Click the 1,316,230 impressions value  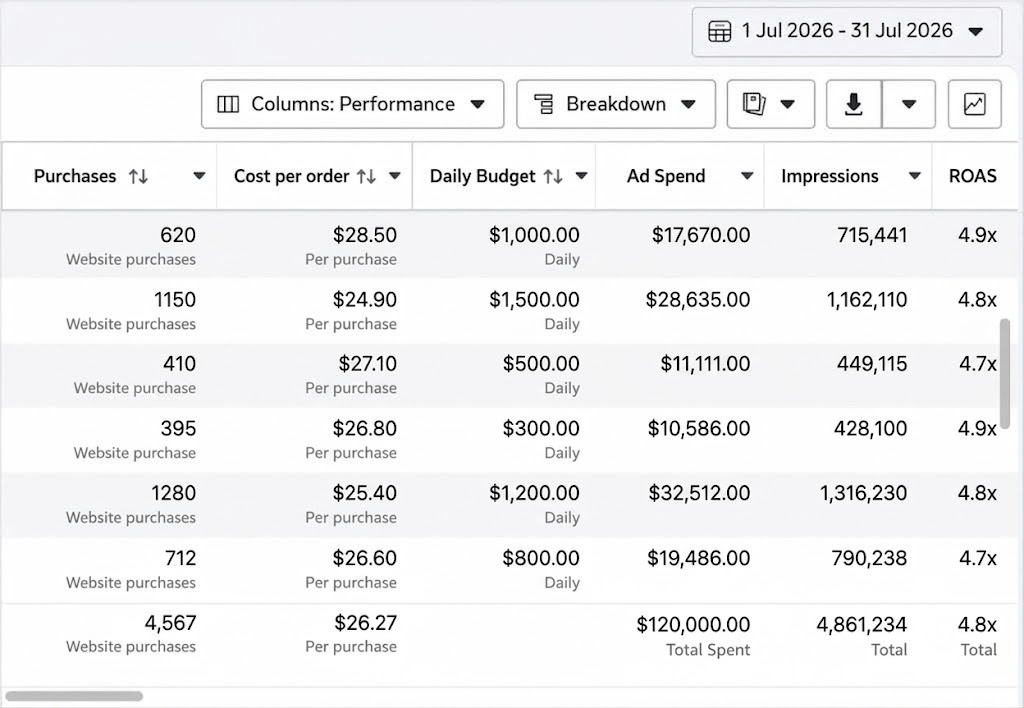pos(863,493)
